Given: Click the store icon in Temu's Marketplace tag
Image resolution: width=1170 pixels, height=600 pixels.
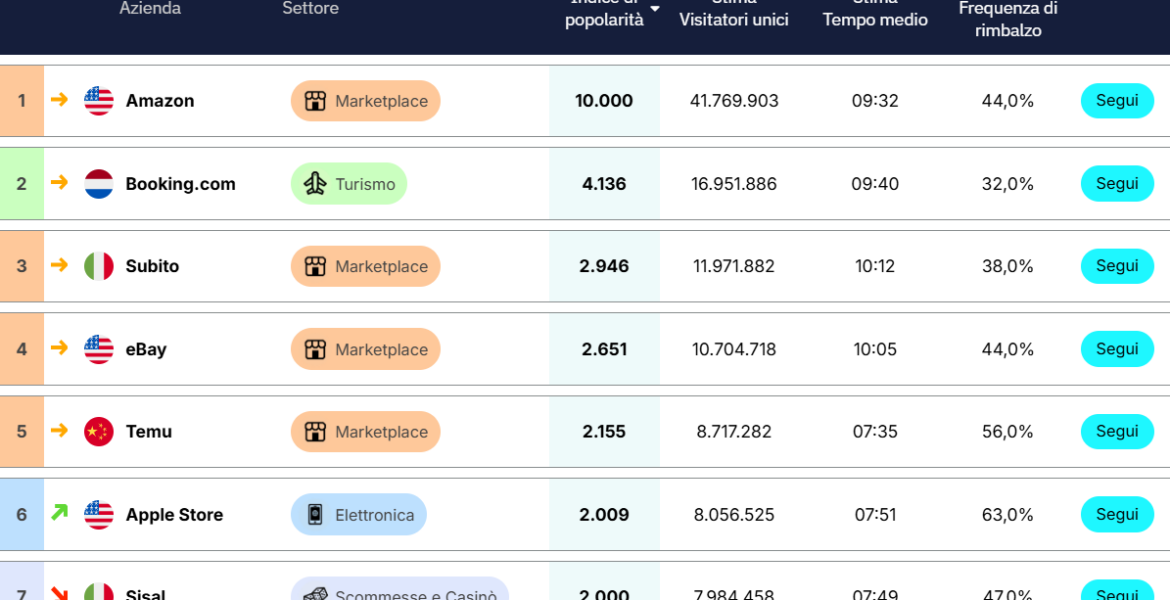Looking at the screenshot, I should click(316, 432).
